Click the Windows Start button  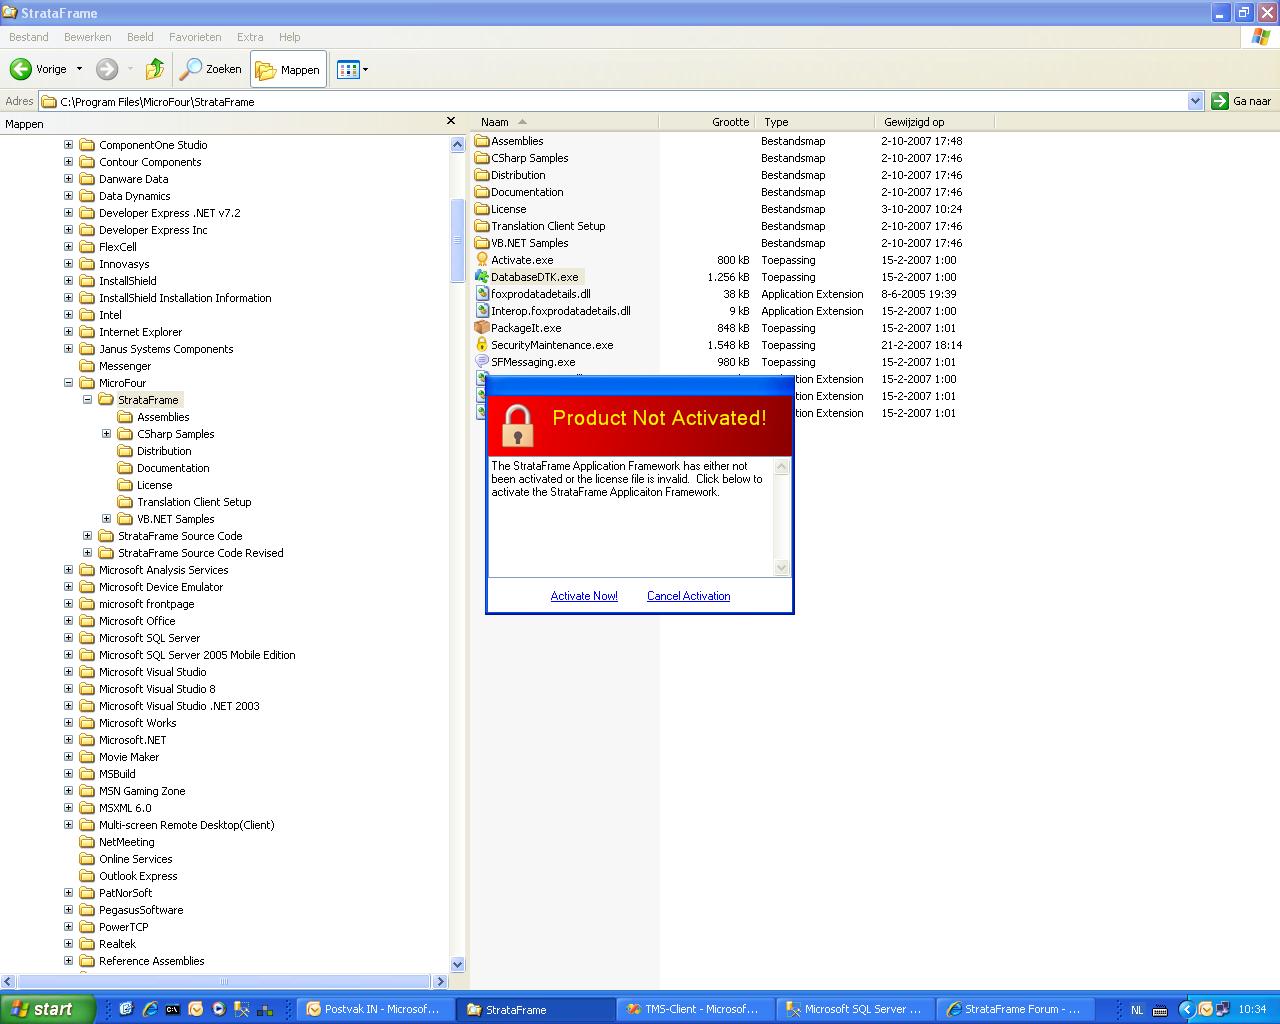(x=47, y=1009)
